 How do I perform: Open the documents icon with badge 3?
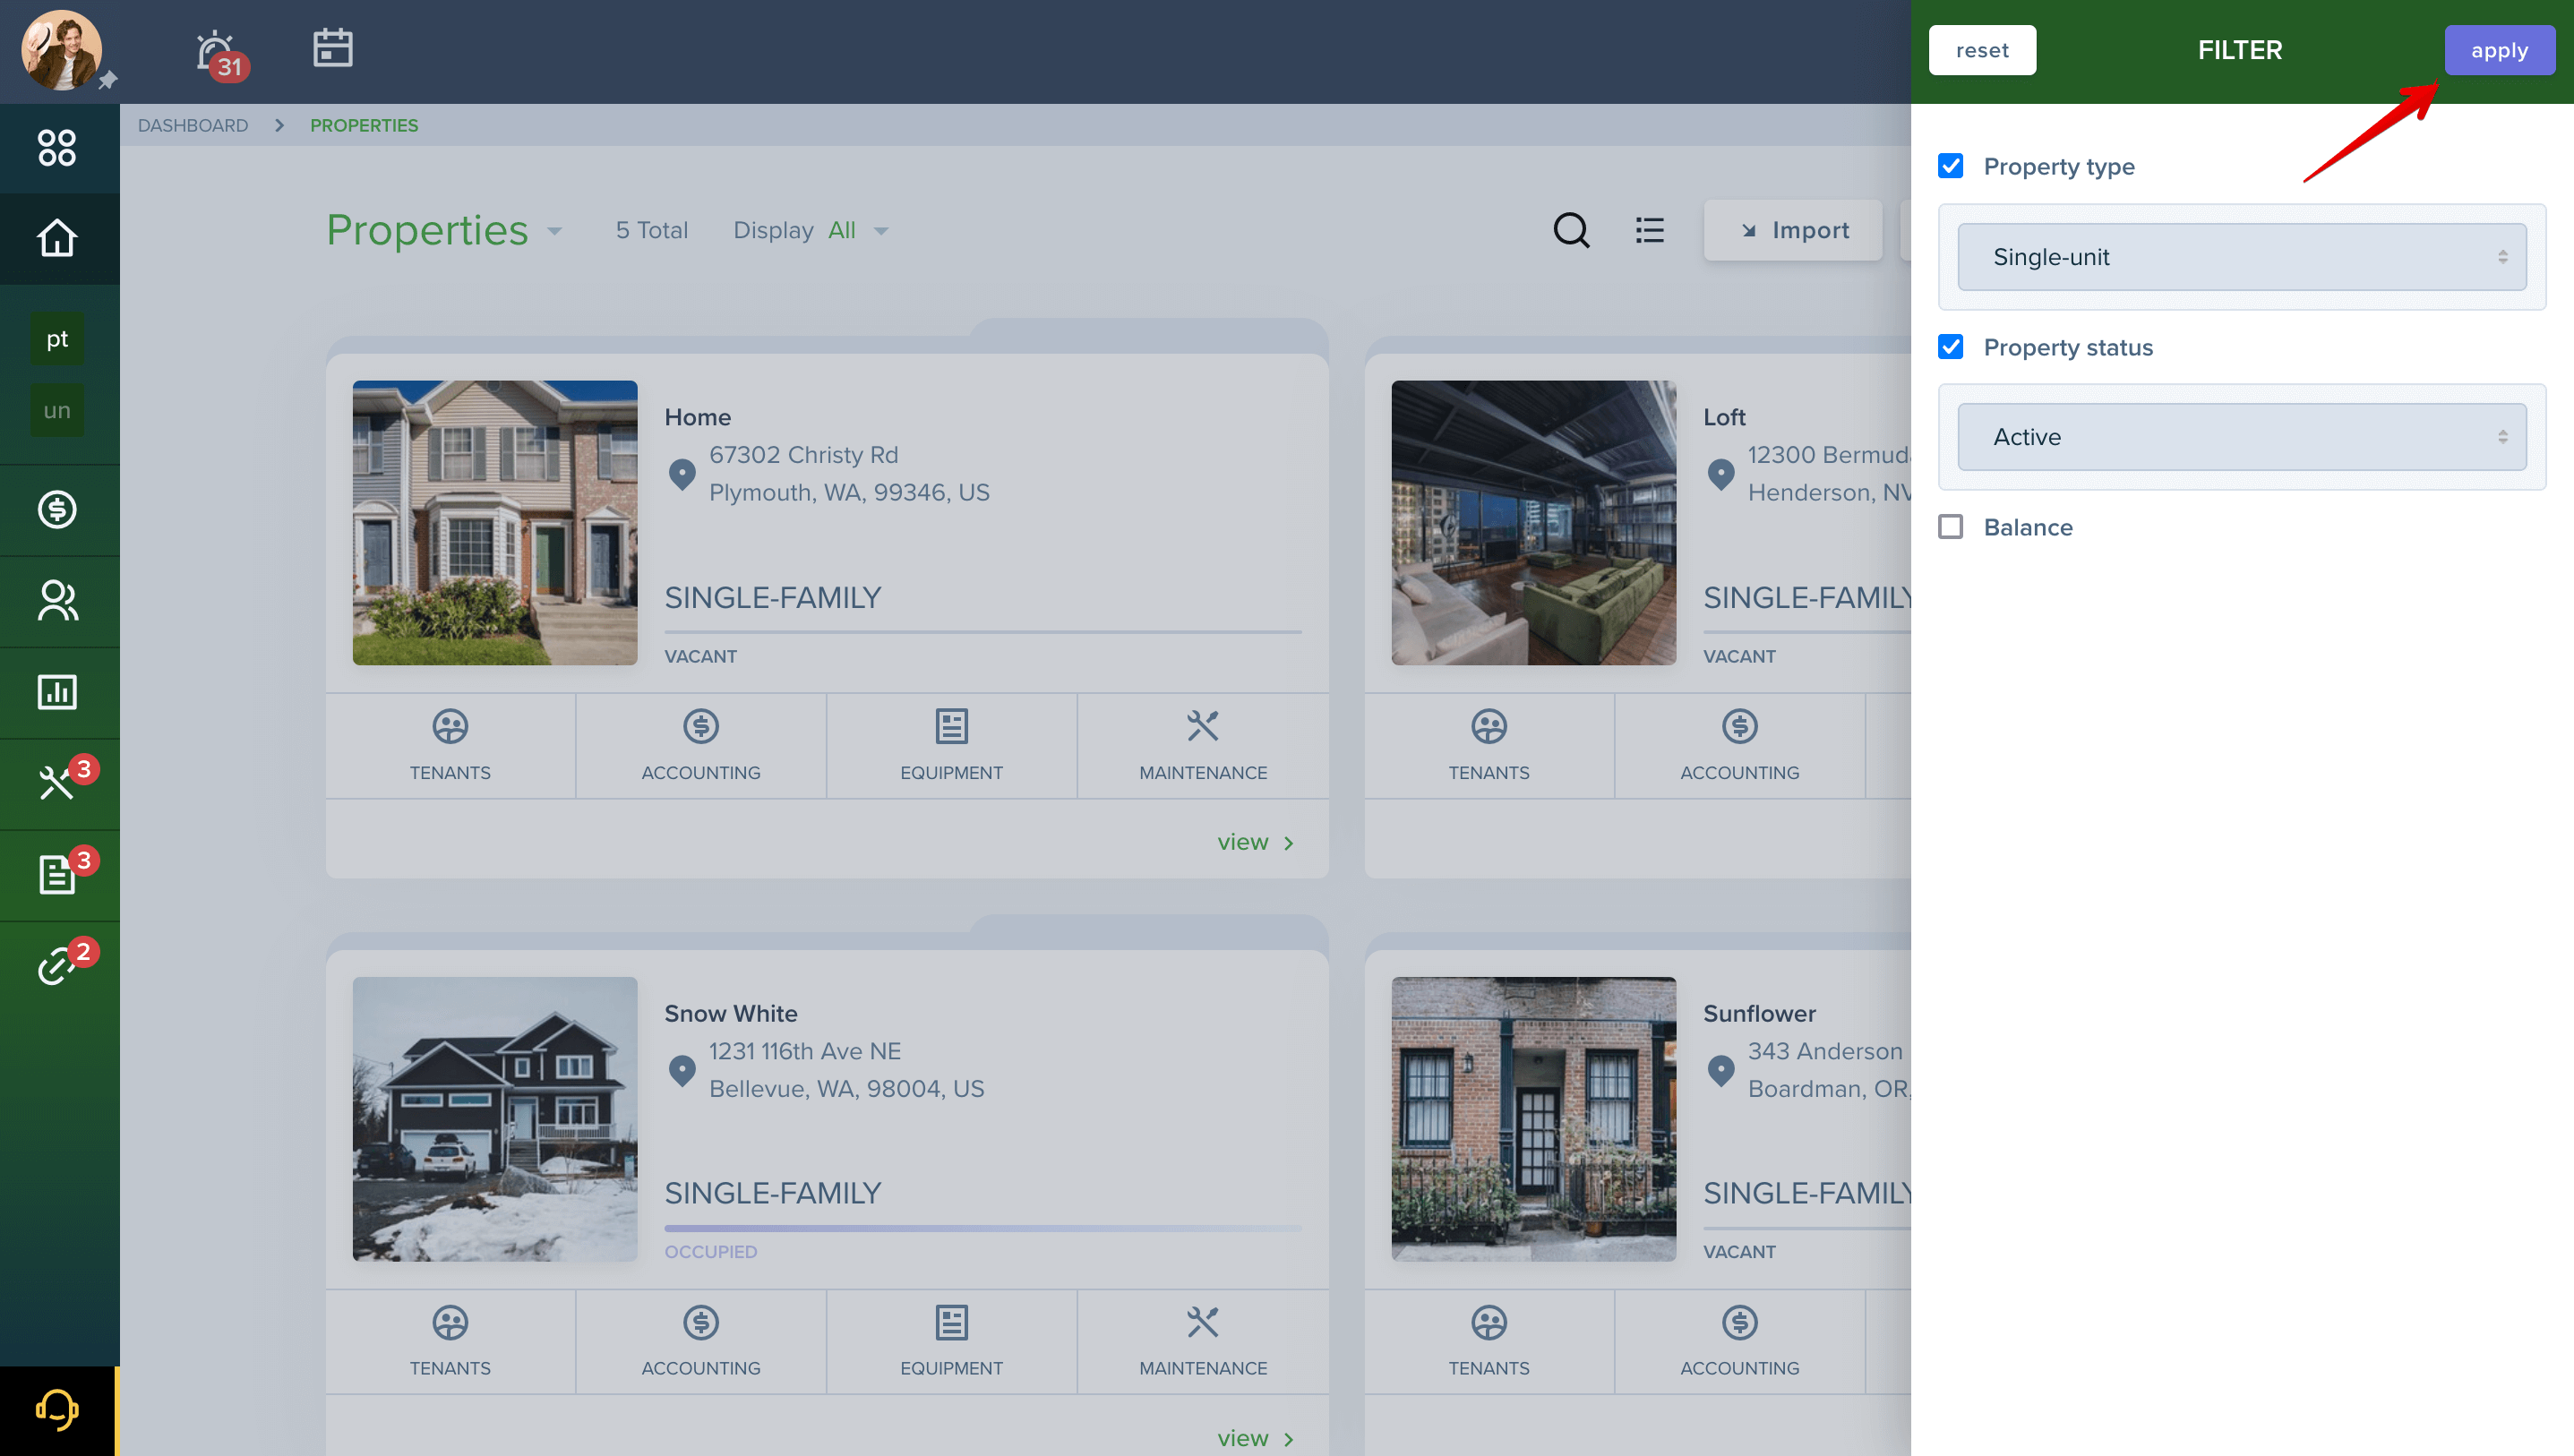click(x=57, y=875)
